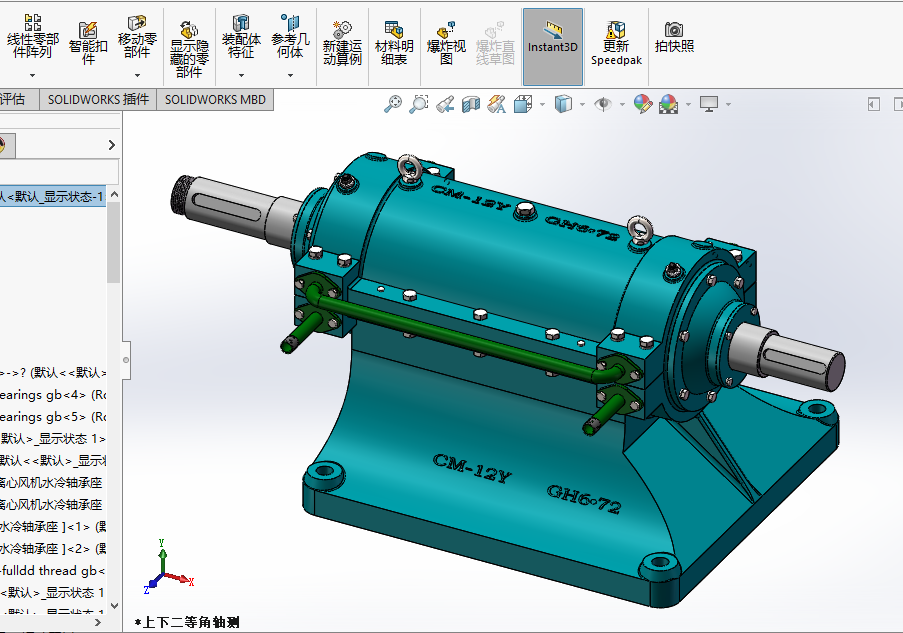Image resolution: width=903 pixels, height=633 pixels.
Task: Click the feature tree filter input field
Action: point(59,172)
